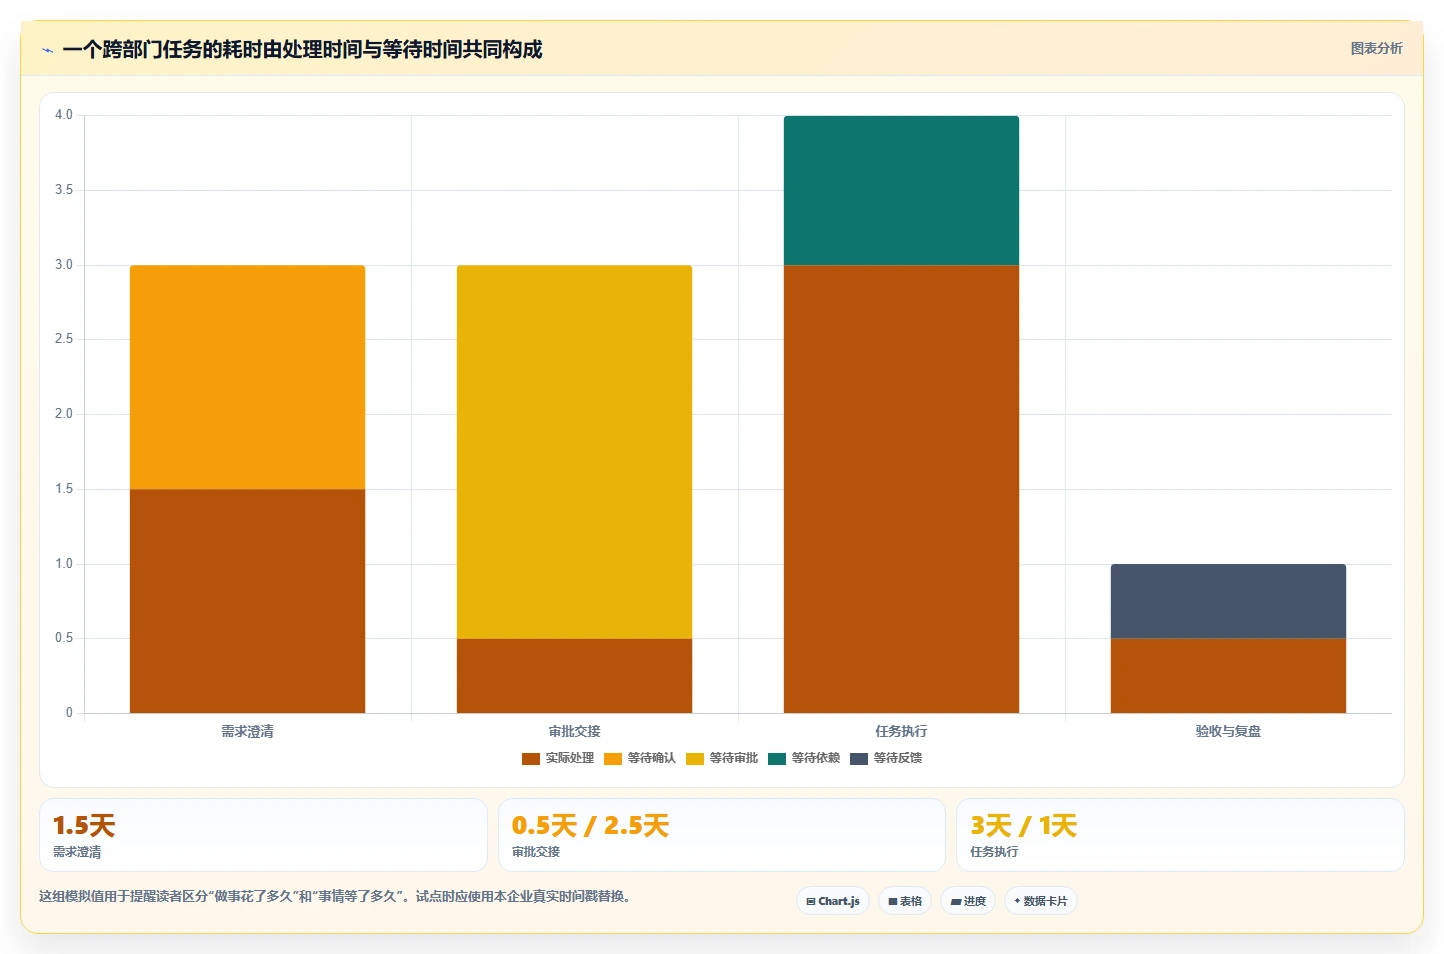
Task: Toggle the 实际处理 legend swatch
Action: coord(531,758)
